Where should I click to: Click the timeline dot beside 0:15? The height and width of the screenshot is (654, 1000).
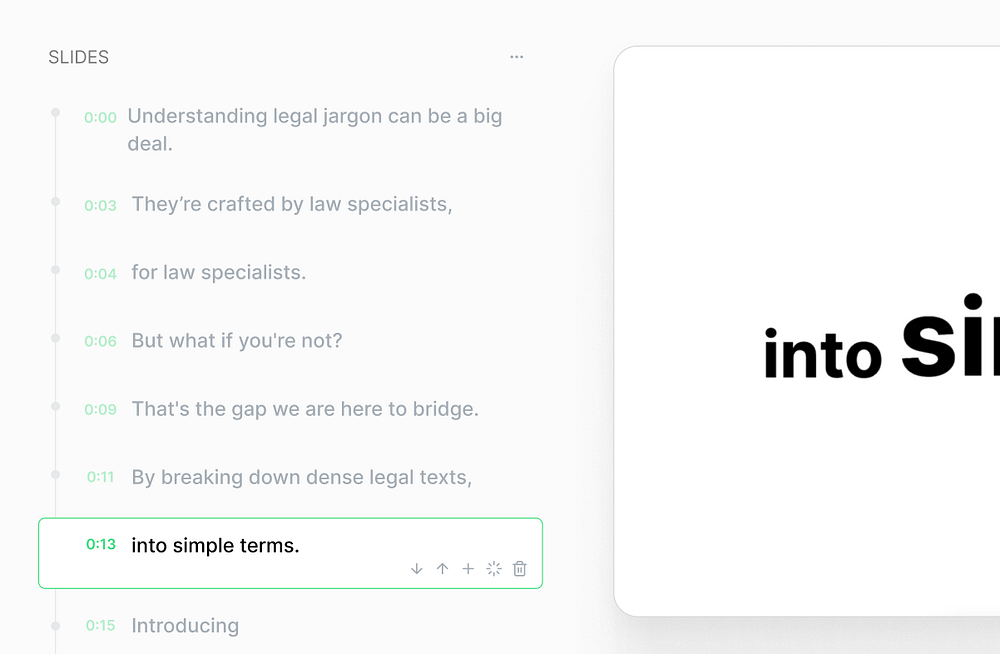56,626
